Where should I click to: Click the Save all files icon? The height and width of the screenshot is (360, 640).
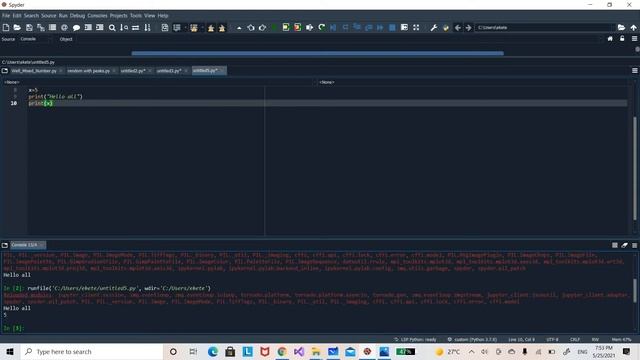[x=41, y=27]
